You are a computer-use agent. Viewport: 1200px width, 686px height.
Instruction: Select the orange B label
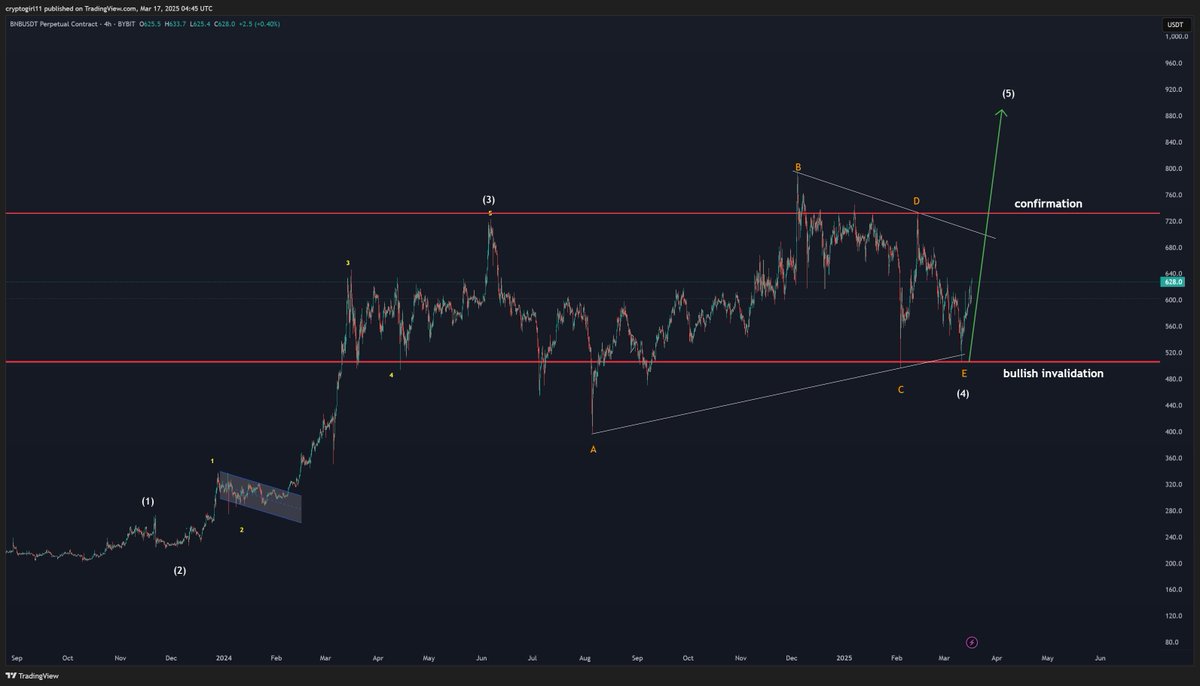798,167
